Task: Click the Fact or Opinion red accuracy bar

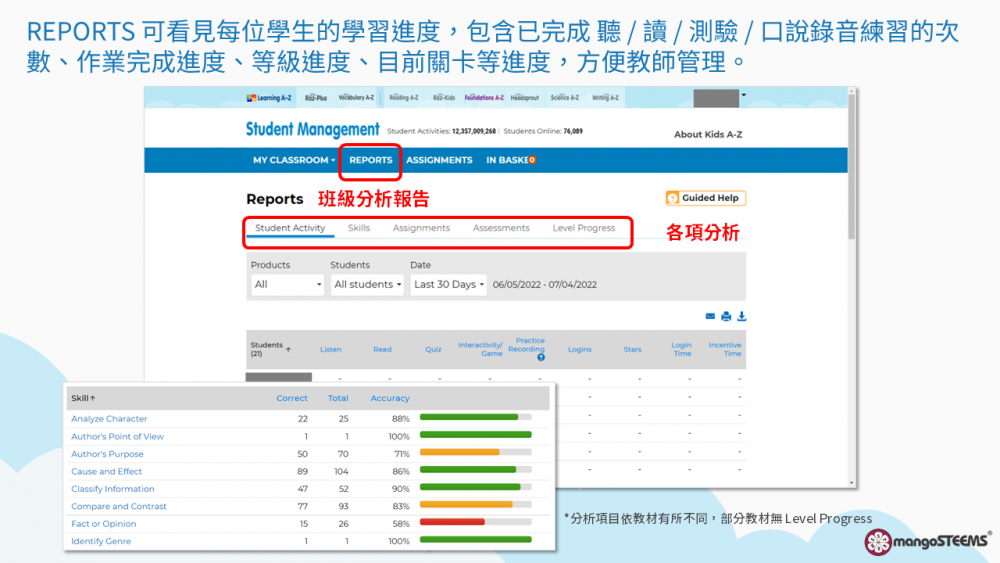Action: click(x=452, y=524)
